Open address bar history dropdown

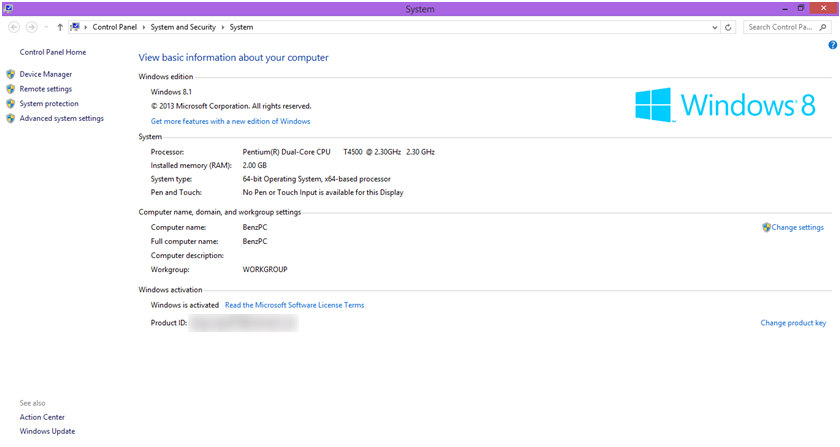[x=715, y=27]
